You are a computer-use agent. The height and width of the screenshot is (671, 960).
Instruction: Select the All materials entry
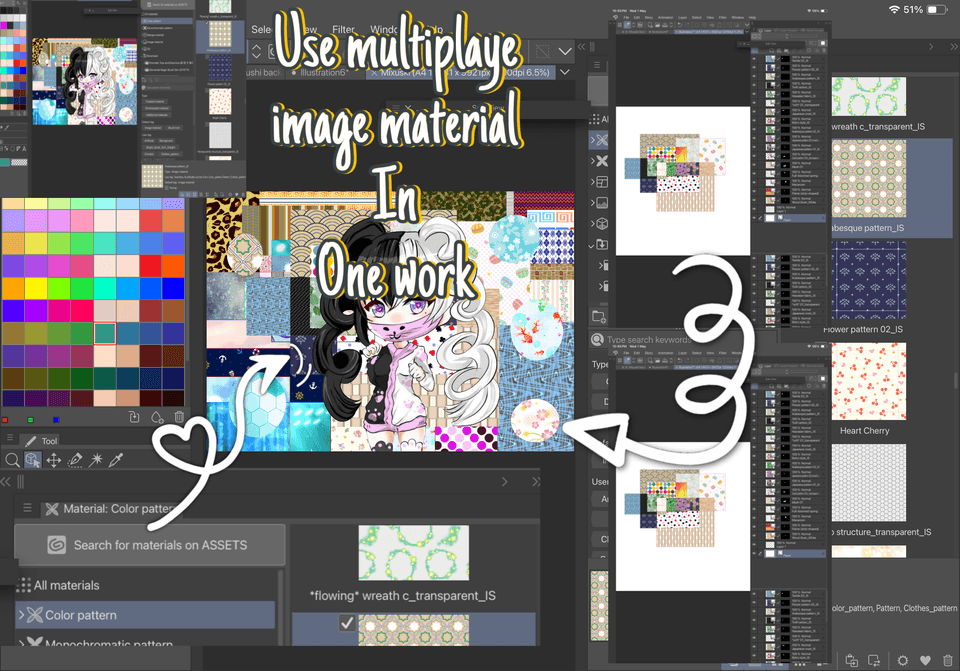tap(65, 583)
